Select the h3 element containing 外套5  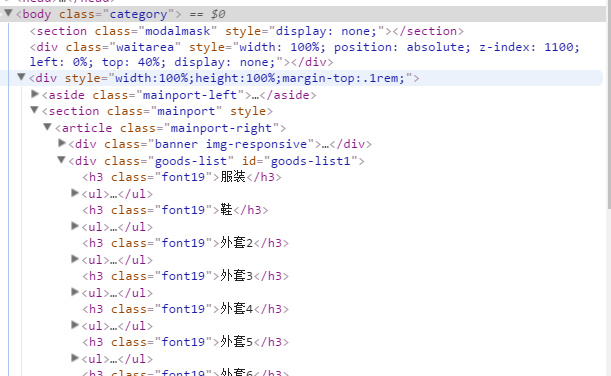pyautogui.click(x=185, y=342)
